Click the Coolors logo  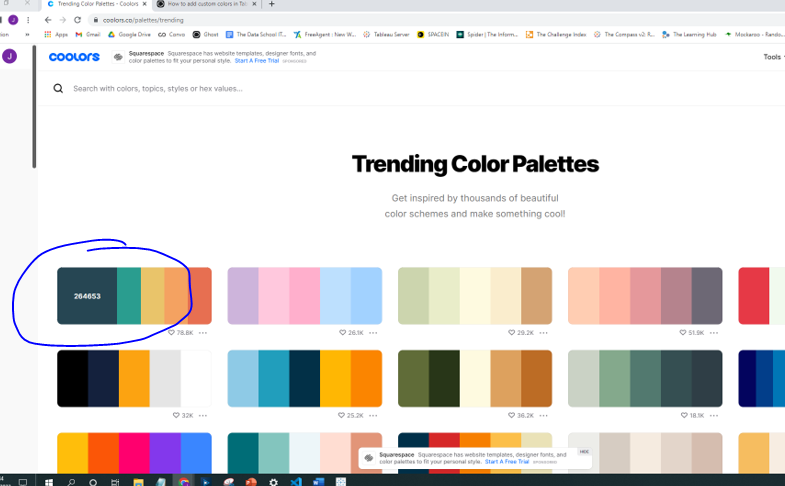(74, 57)
